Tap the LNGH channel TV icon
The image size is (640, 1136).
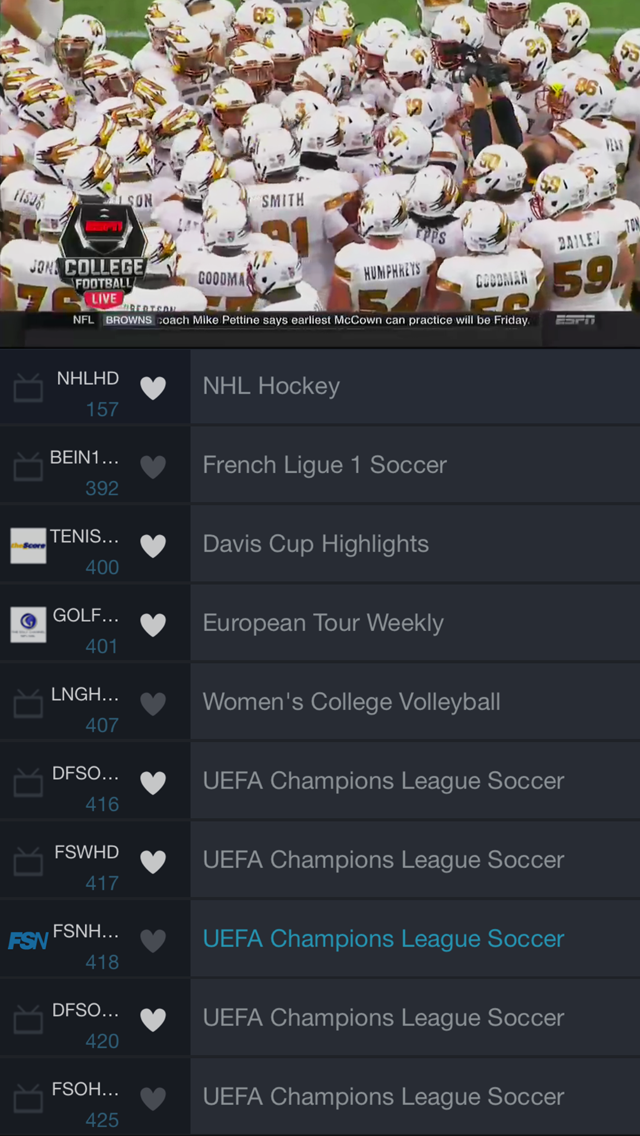pos(28,704)
